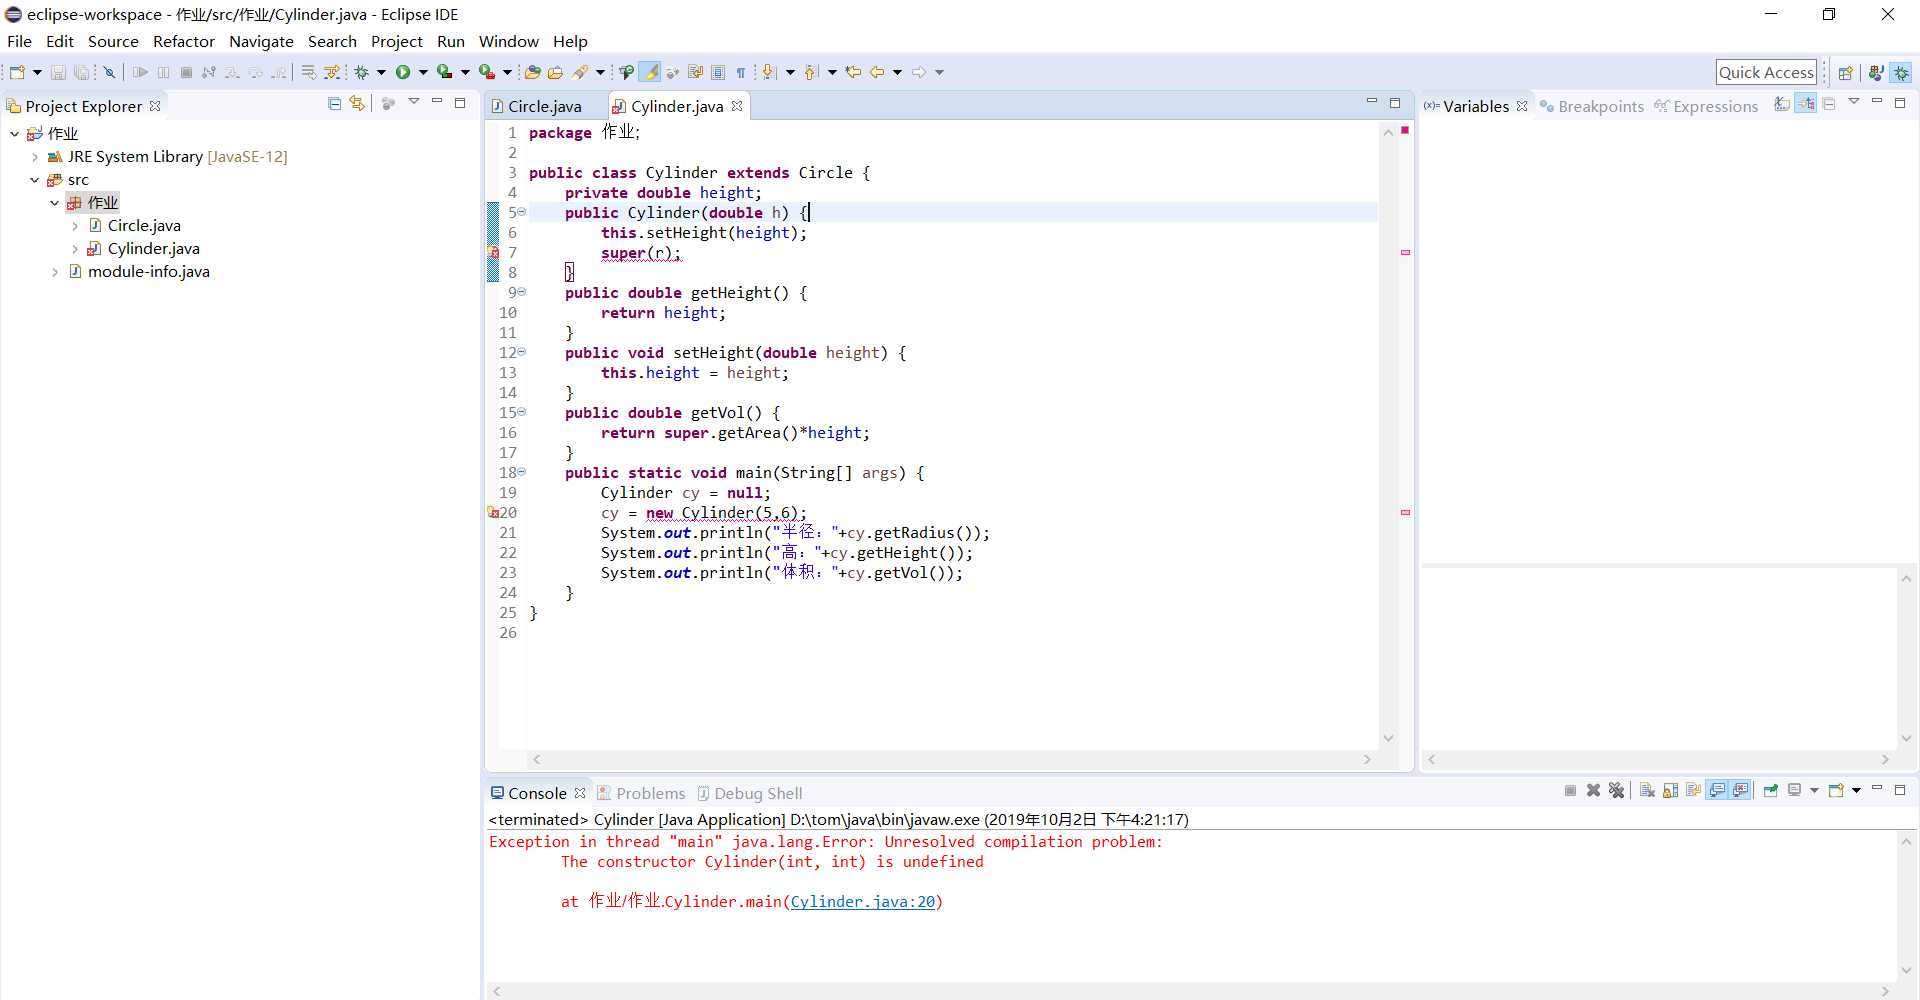Open the Refactor menu
The height and width of the screenshot is (1000, 1920).
[x=183, y=41]
